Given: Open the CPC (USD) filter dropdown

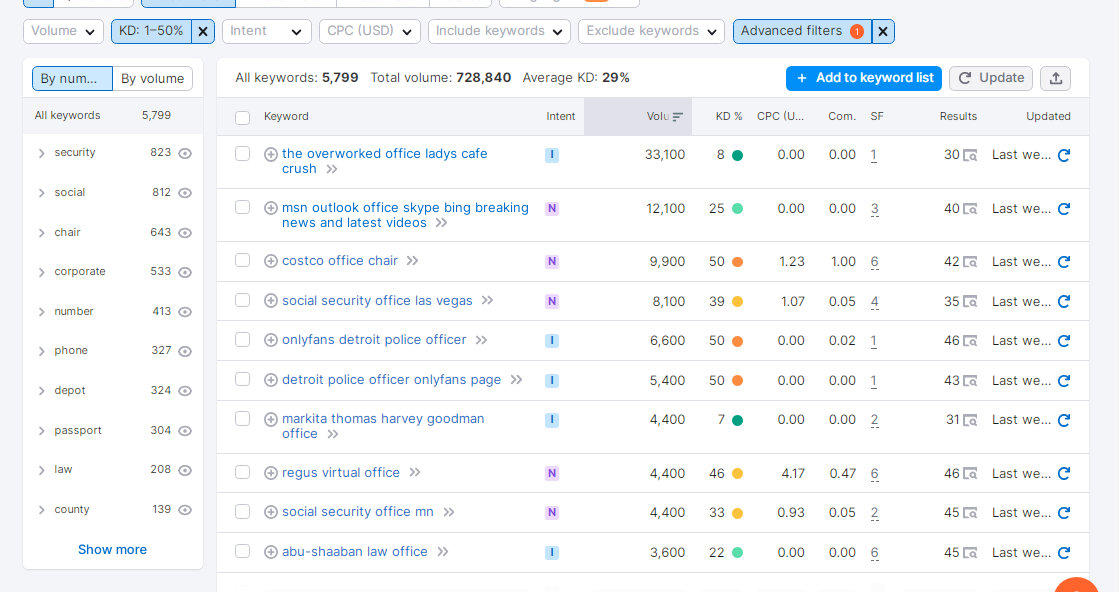Looking at the screenshot, I should [370, 31].
